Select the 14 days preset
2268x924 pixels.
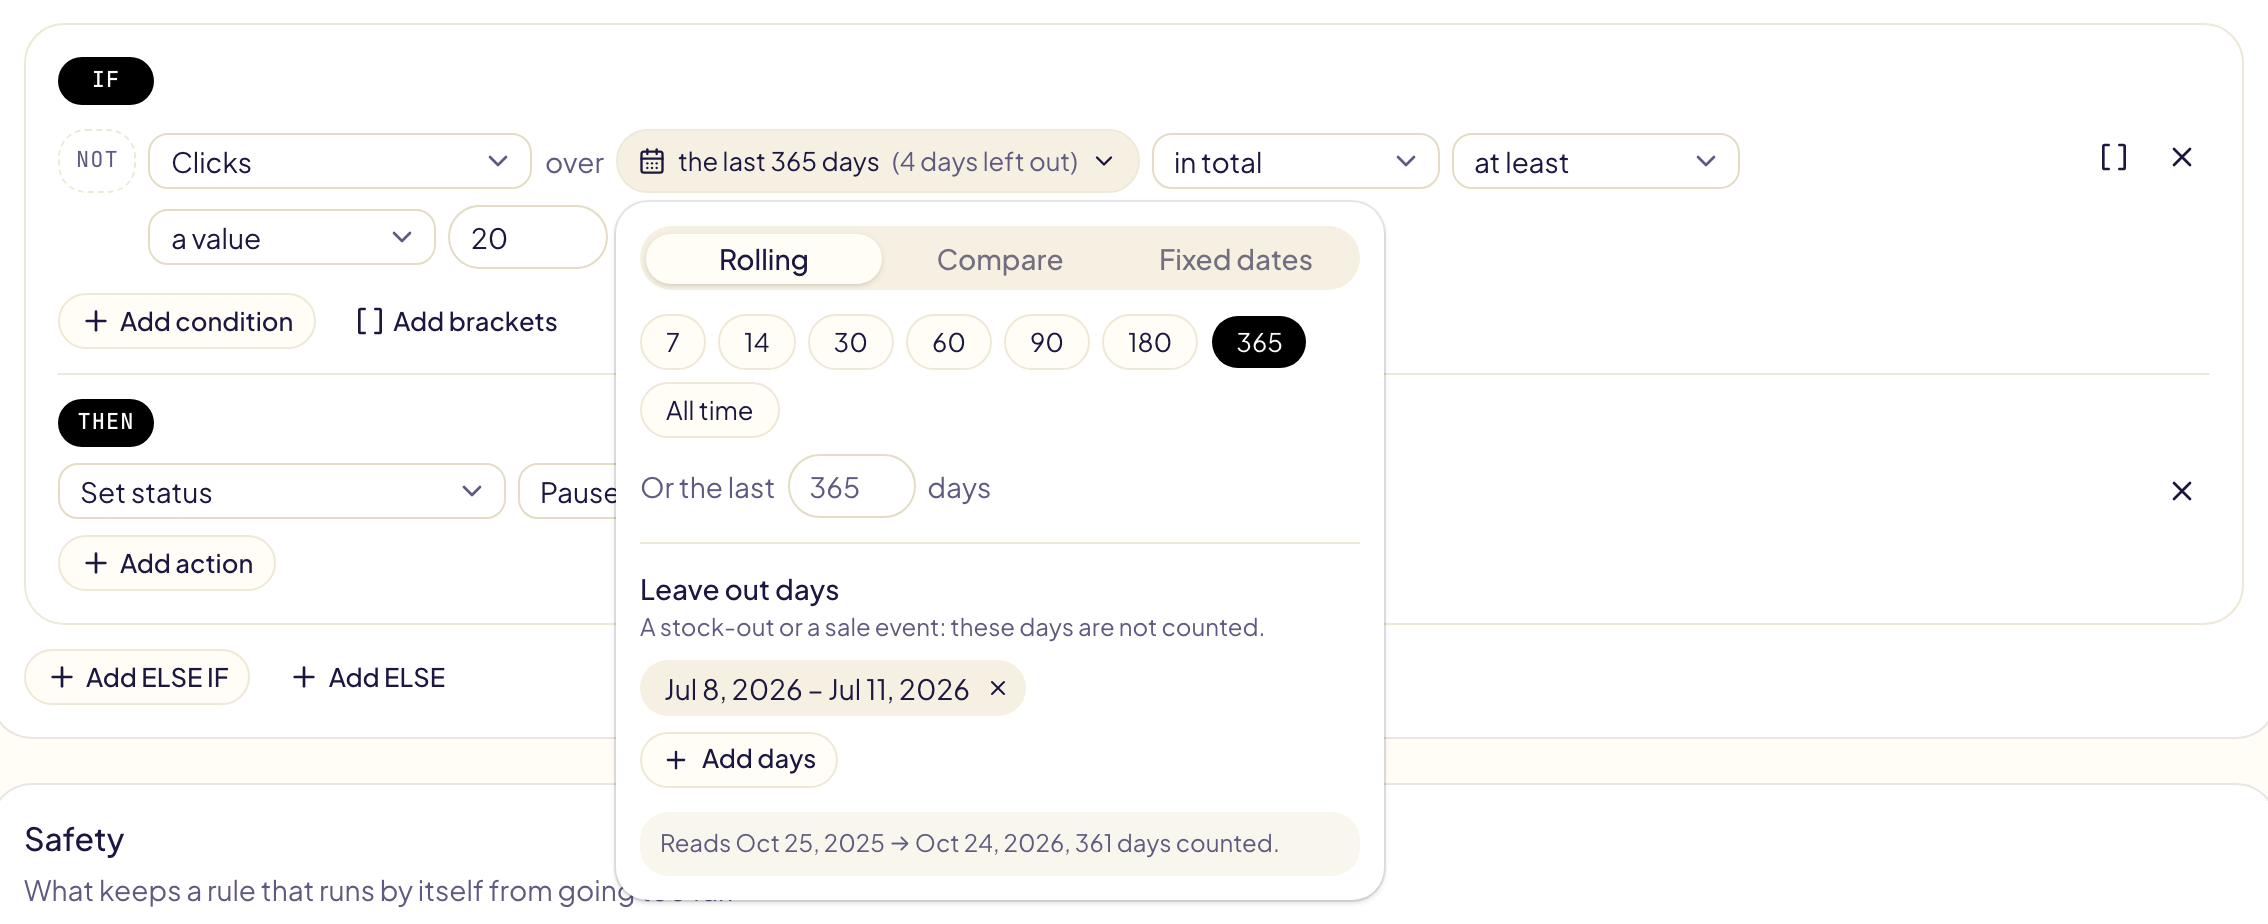[x=757, y=342]
